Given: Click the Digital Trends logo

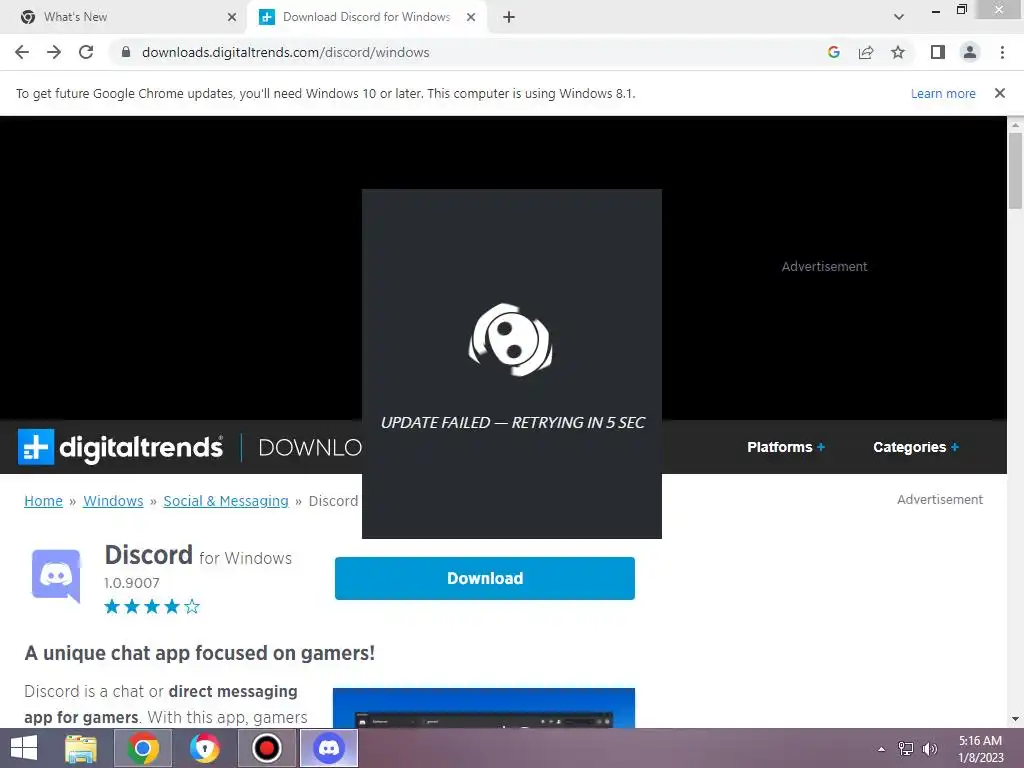Looking at the screenshot, I should pos(120,447).
